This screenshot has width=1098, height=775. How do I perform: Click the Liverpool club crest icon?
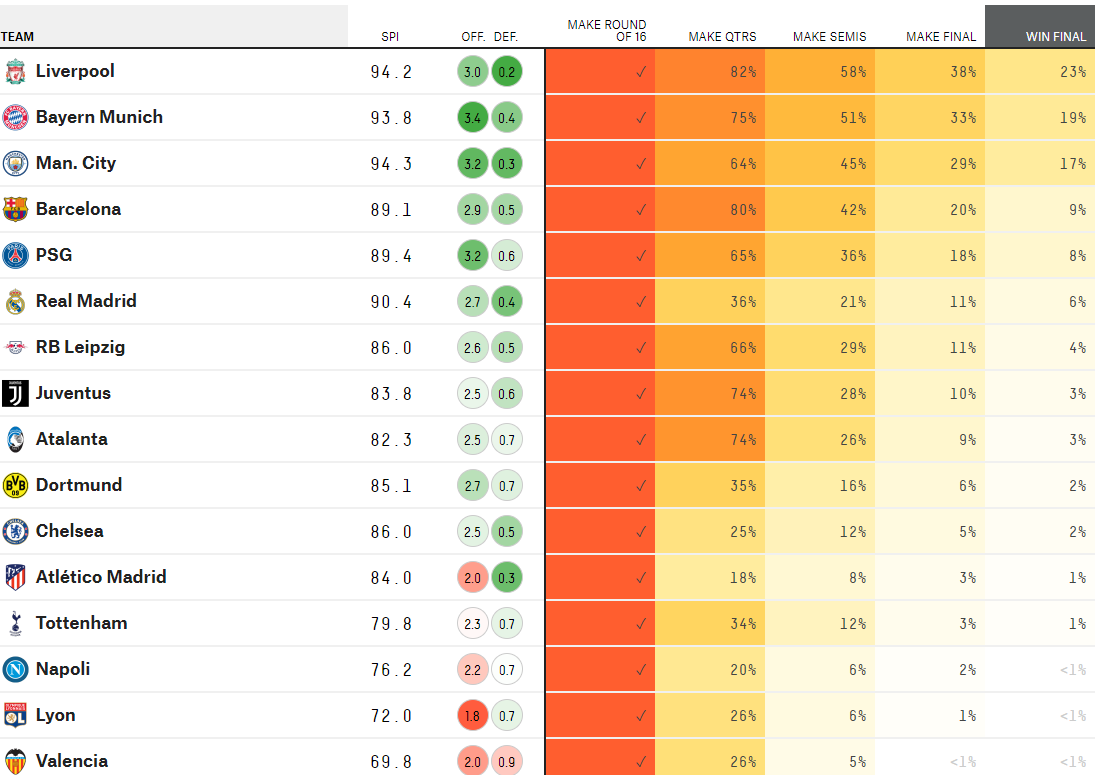coord(15,72)
